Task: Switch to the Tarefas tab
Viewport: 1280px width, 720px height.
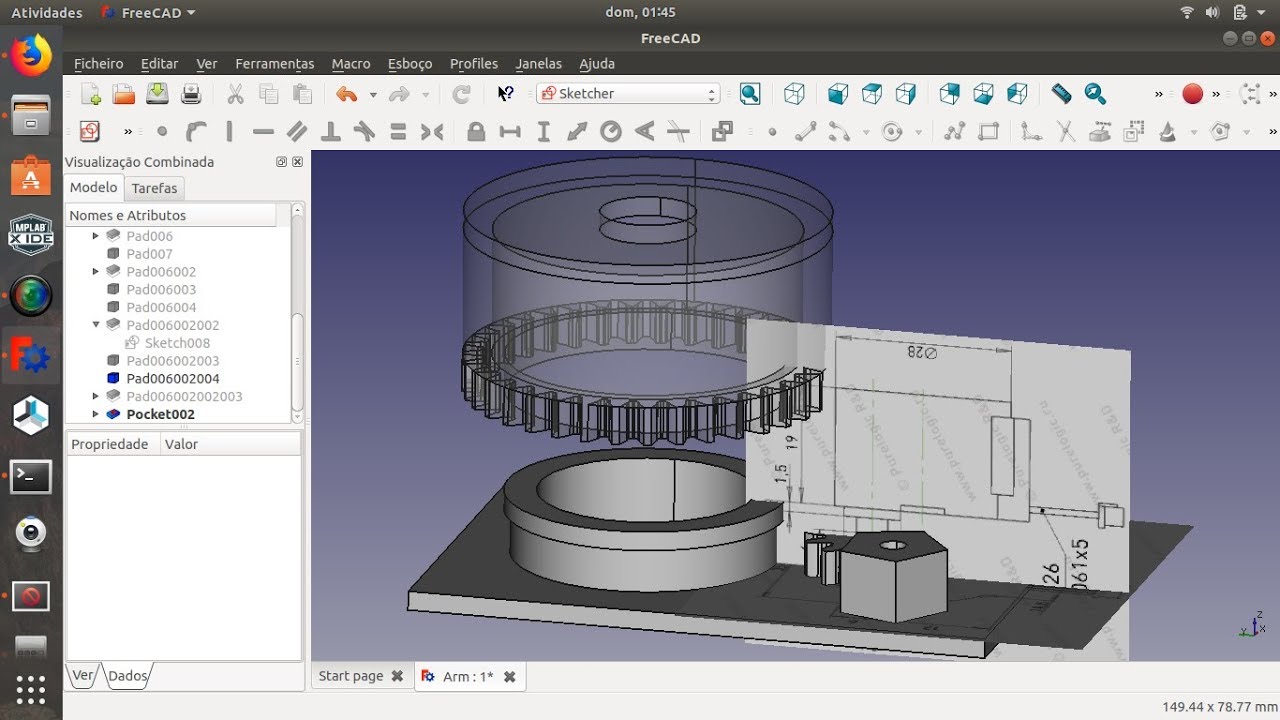Action: (154, 188)
